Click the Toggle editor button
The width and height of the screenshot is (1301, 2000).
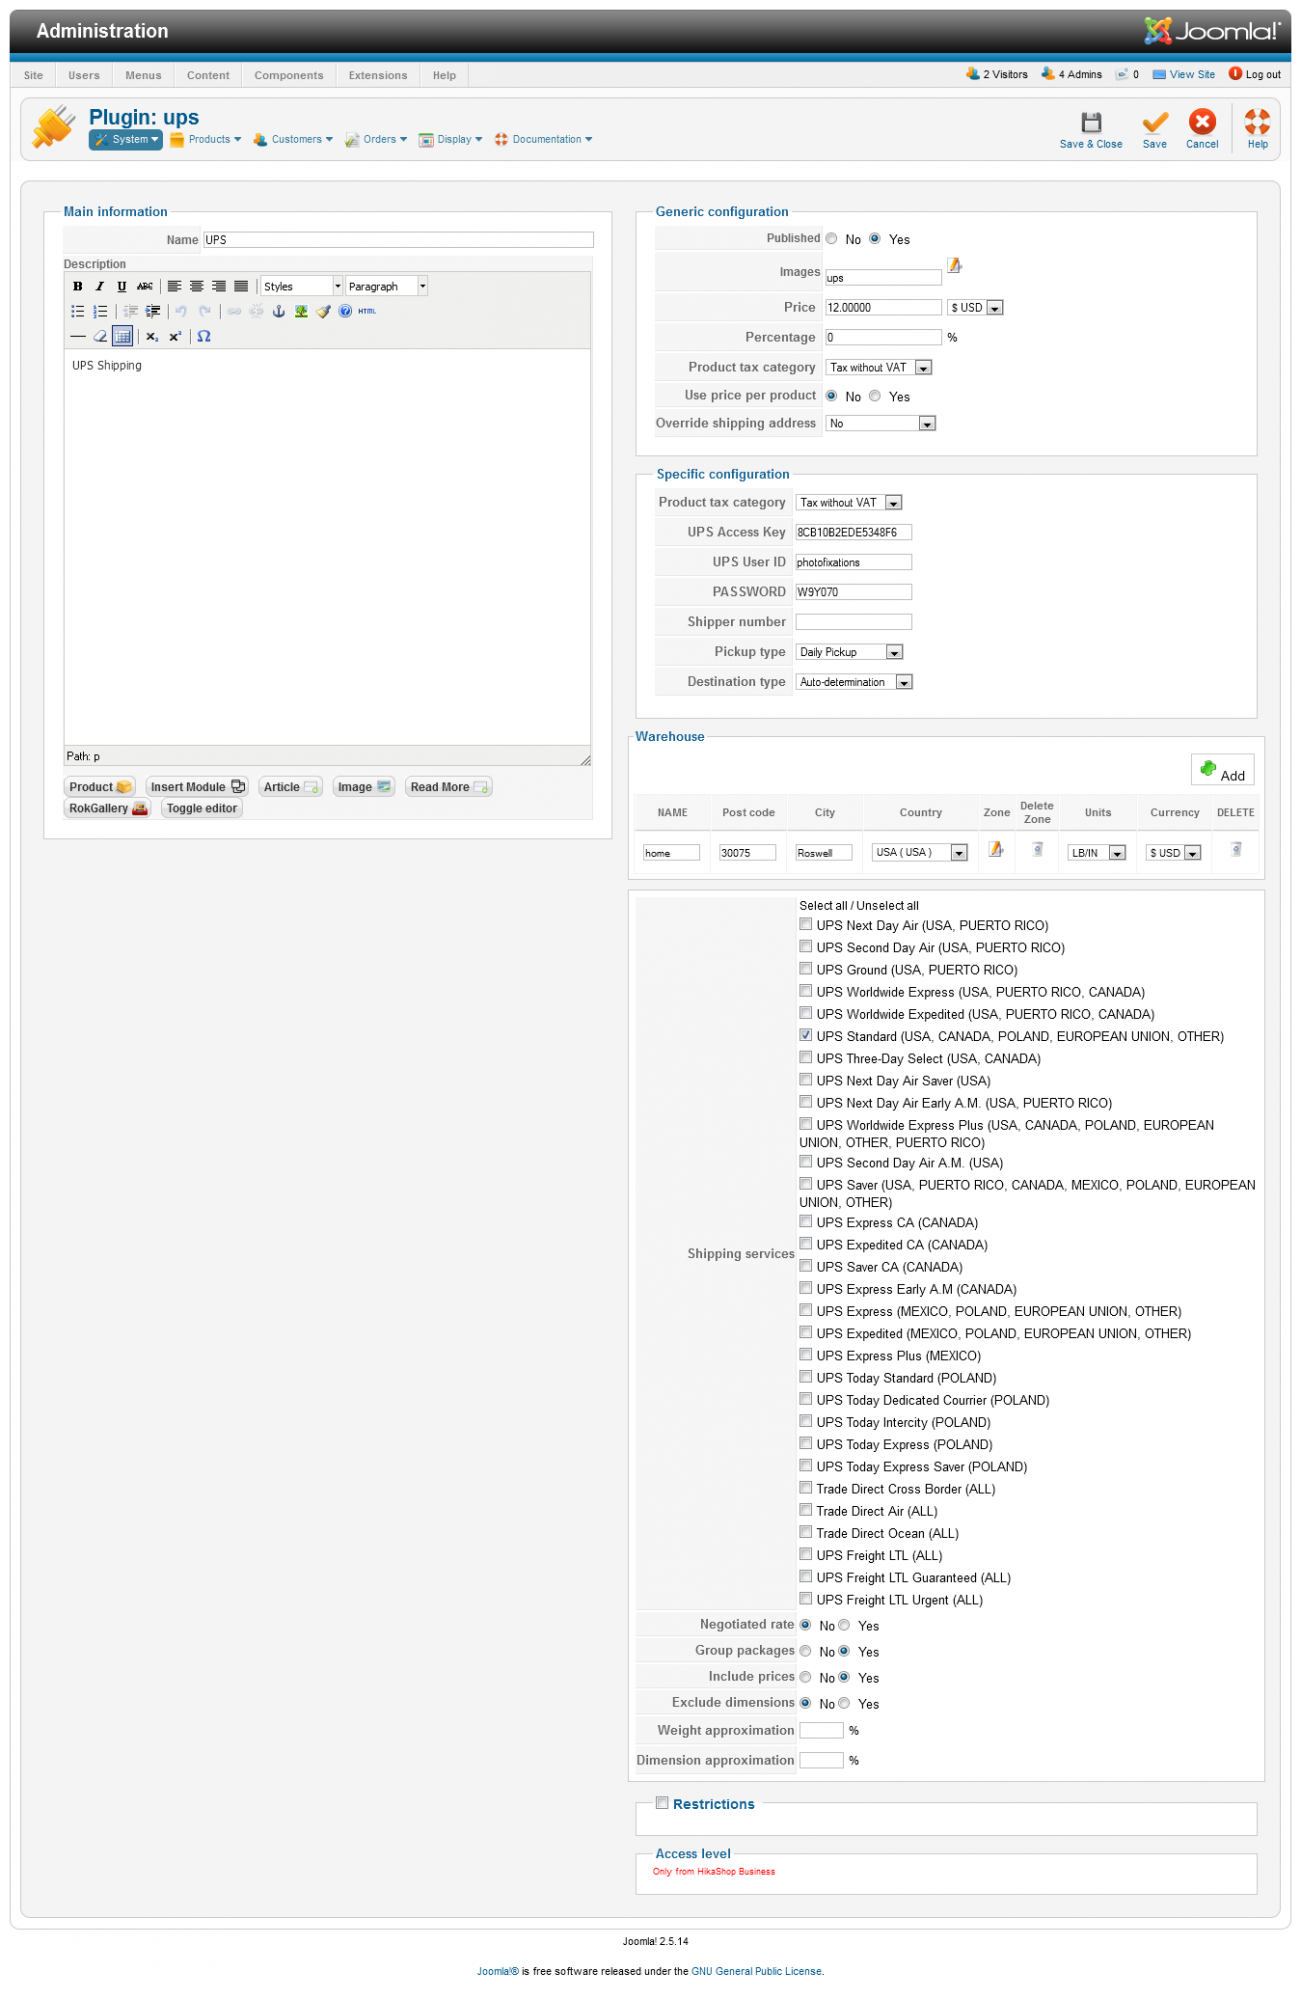click(202, 809)
